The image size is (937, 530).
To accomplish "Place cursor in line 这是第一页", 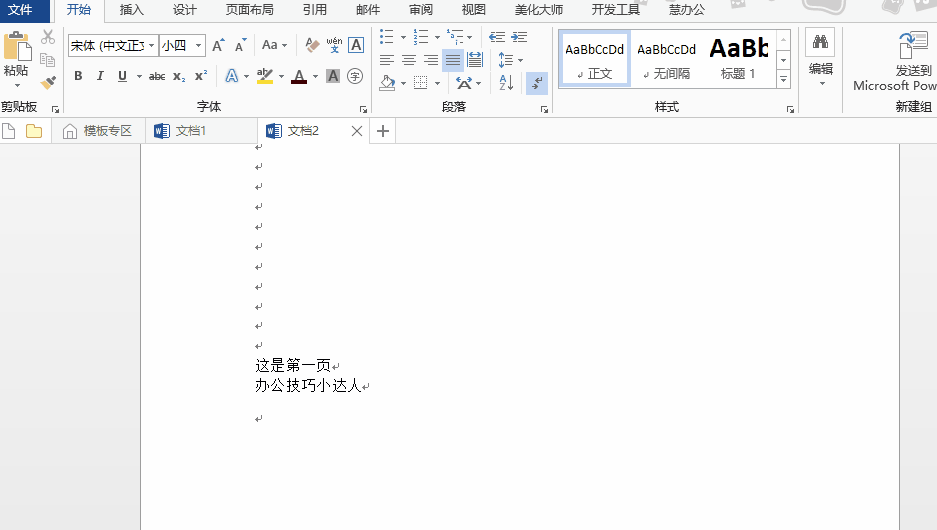I will (293, 365).
